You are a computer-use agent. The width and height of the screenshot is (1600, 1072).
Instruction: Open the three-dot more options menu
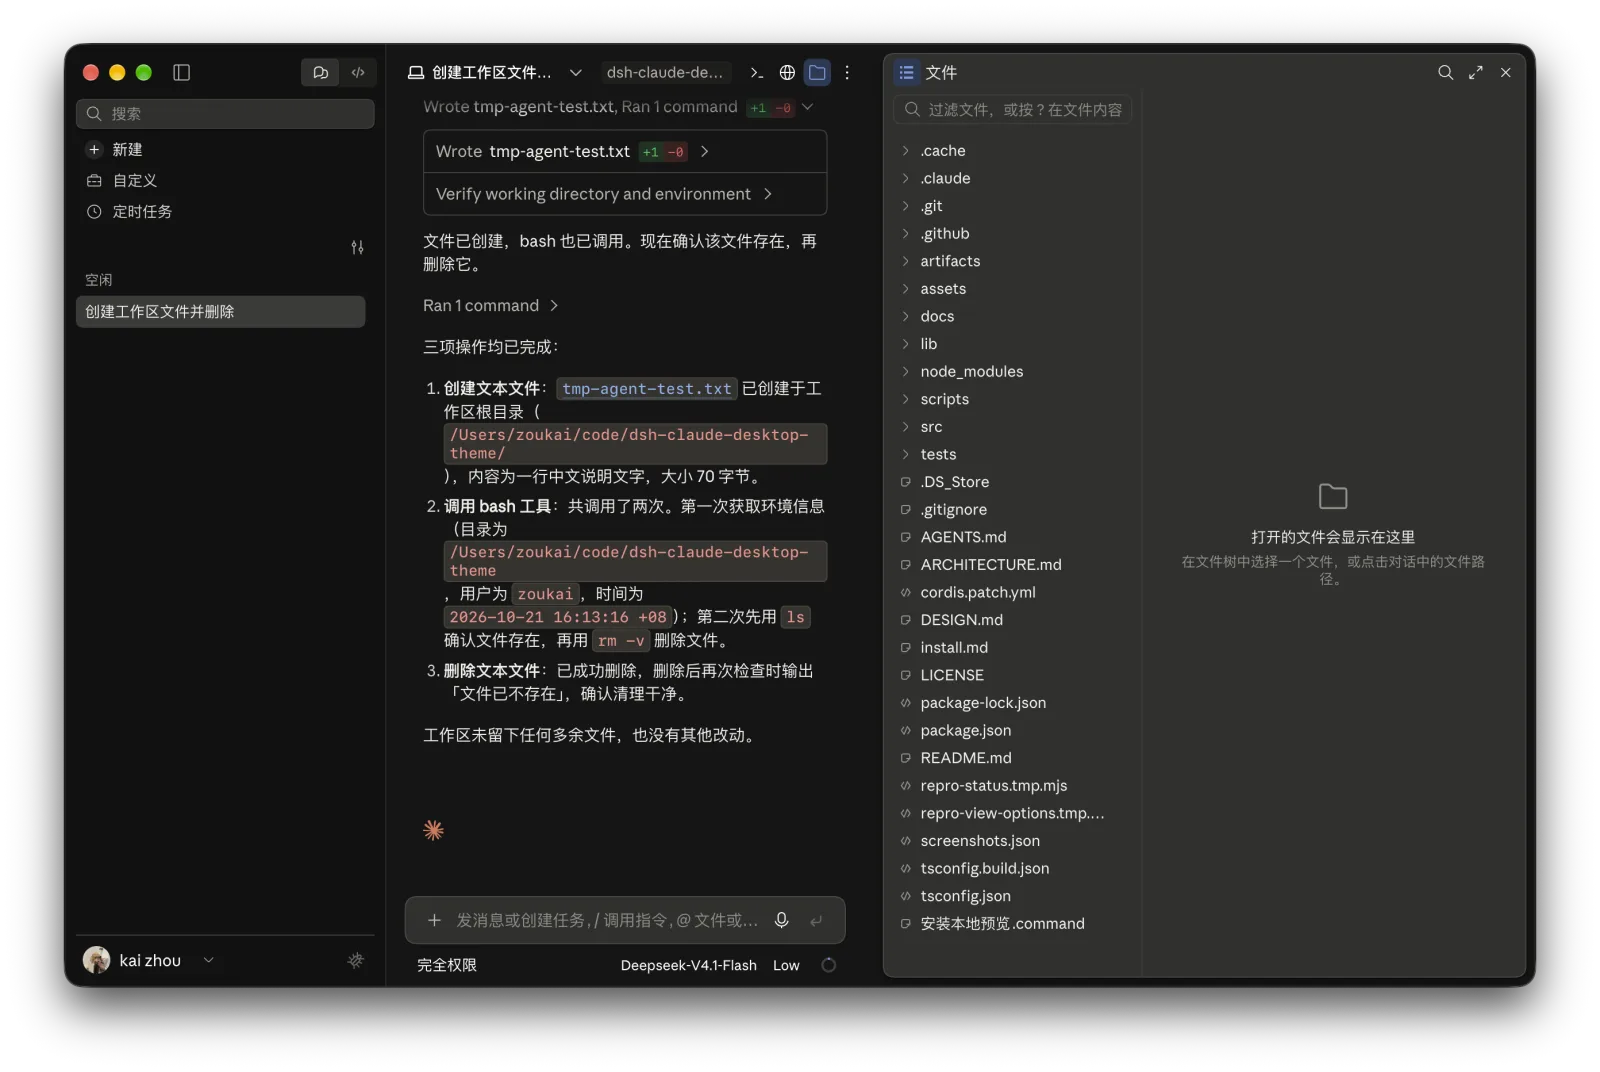tap(847, 72)
